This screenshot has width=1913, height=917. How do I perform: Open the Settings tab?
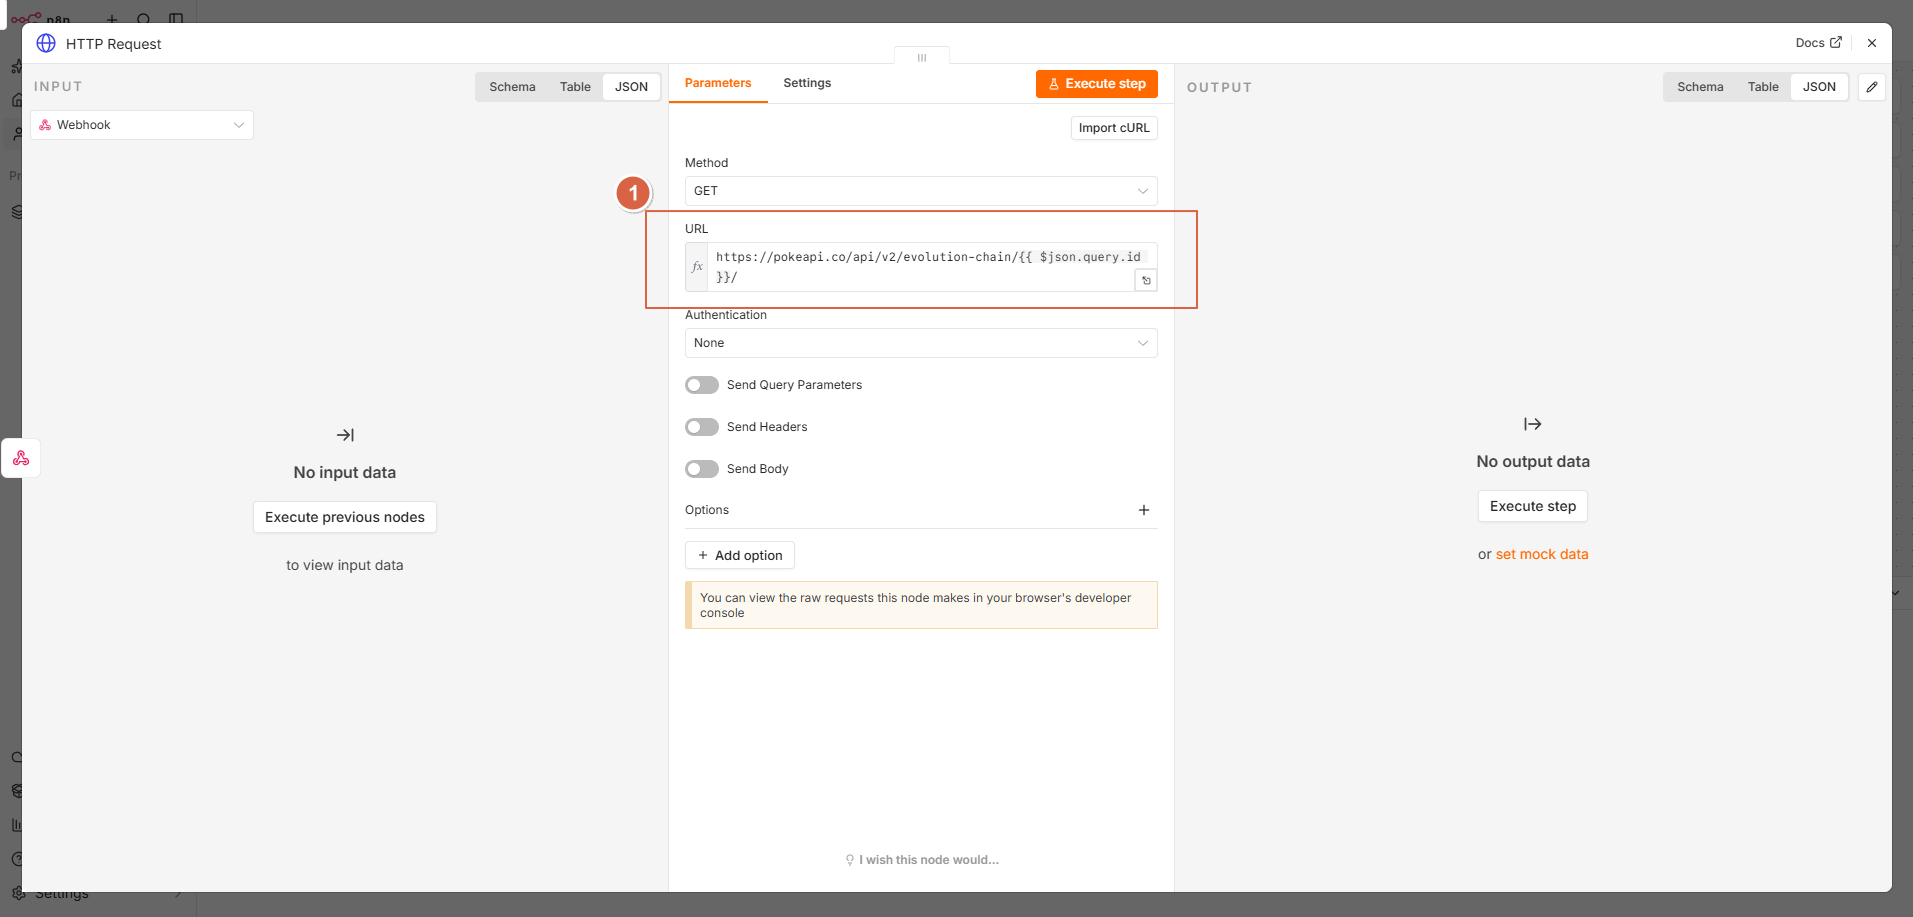point(807,83)
